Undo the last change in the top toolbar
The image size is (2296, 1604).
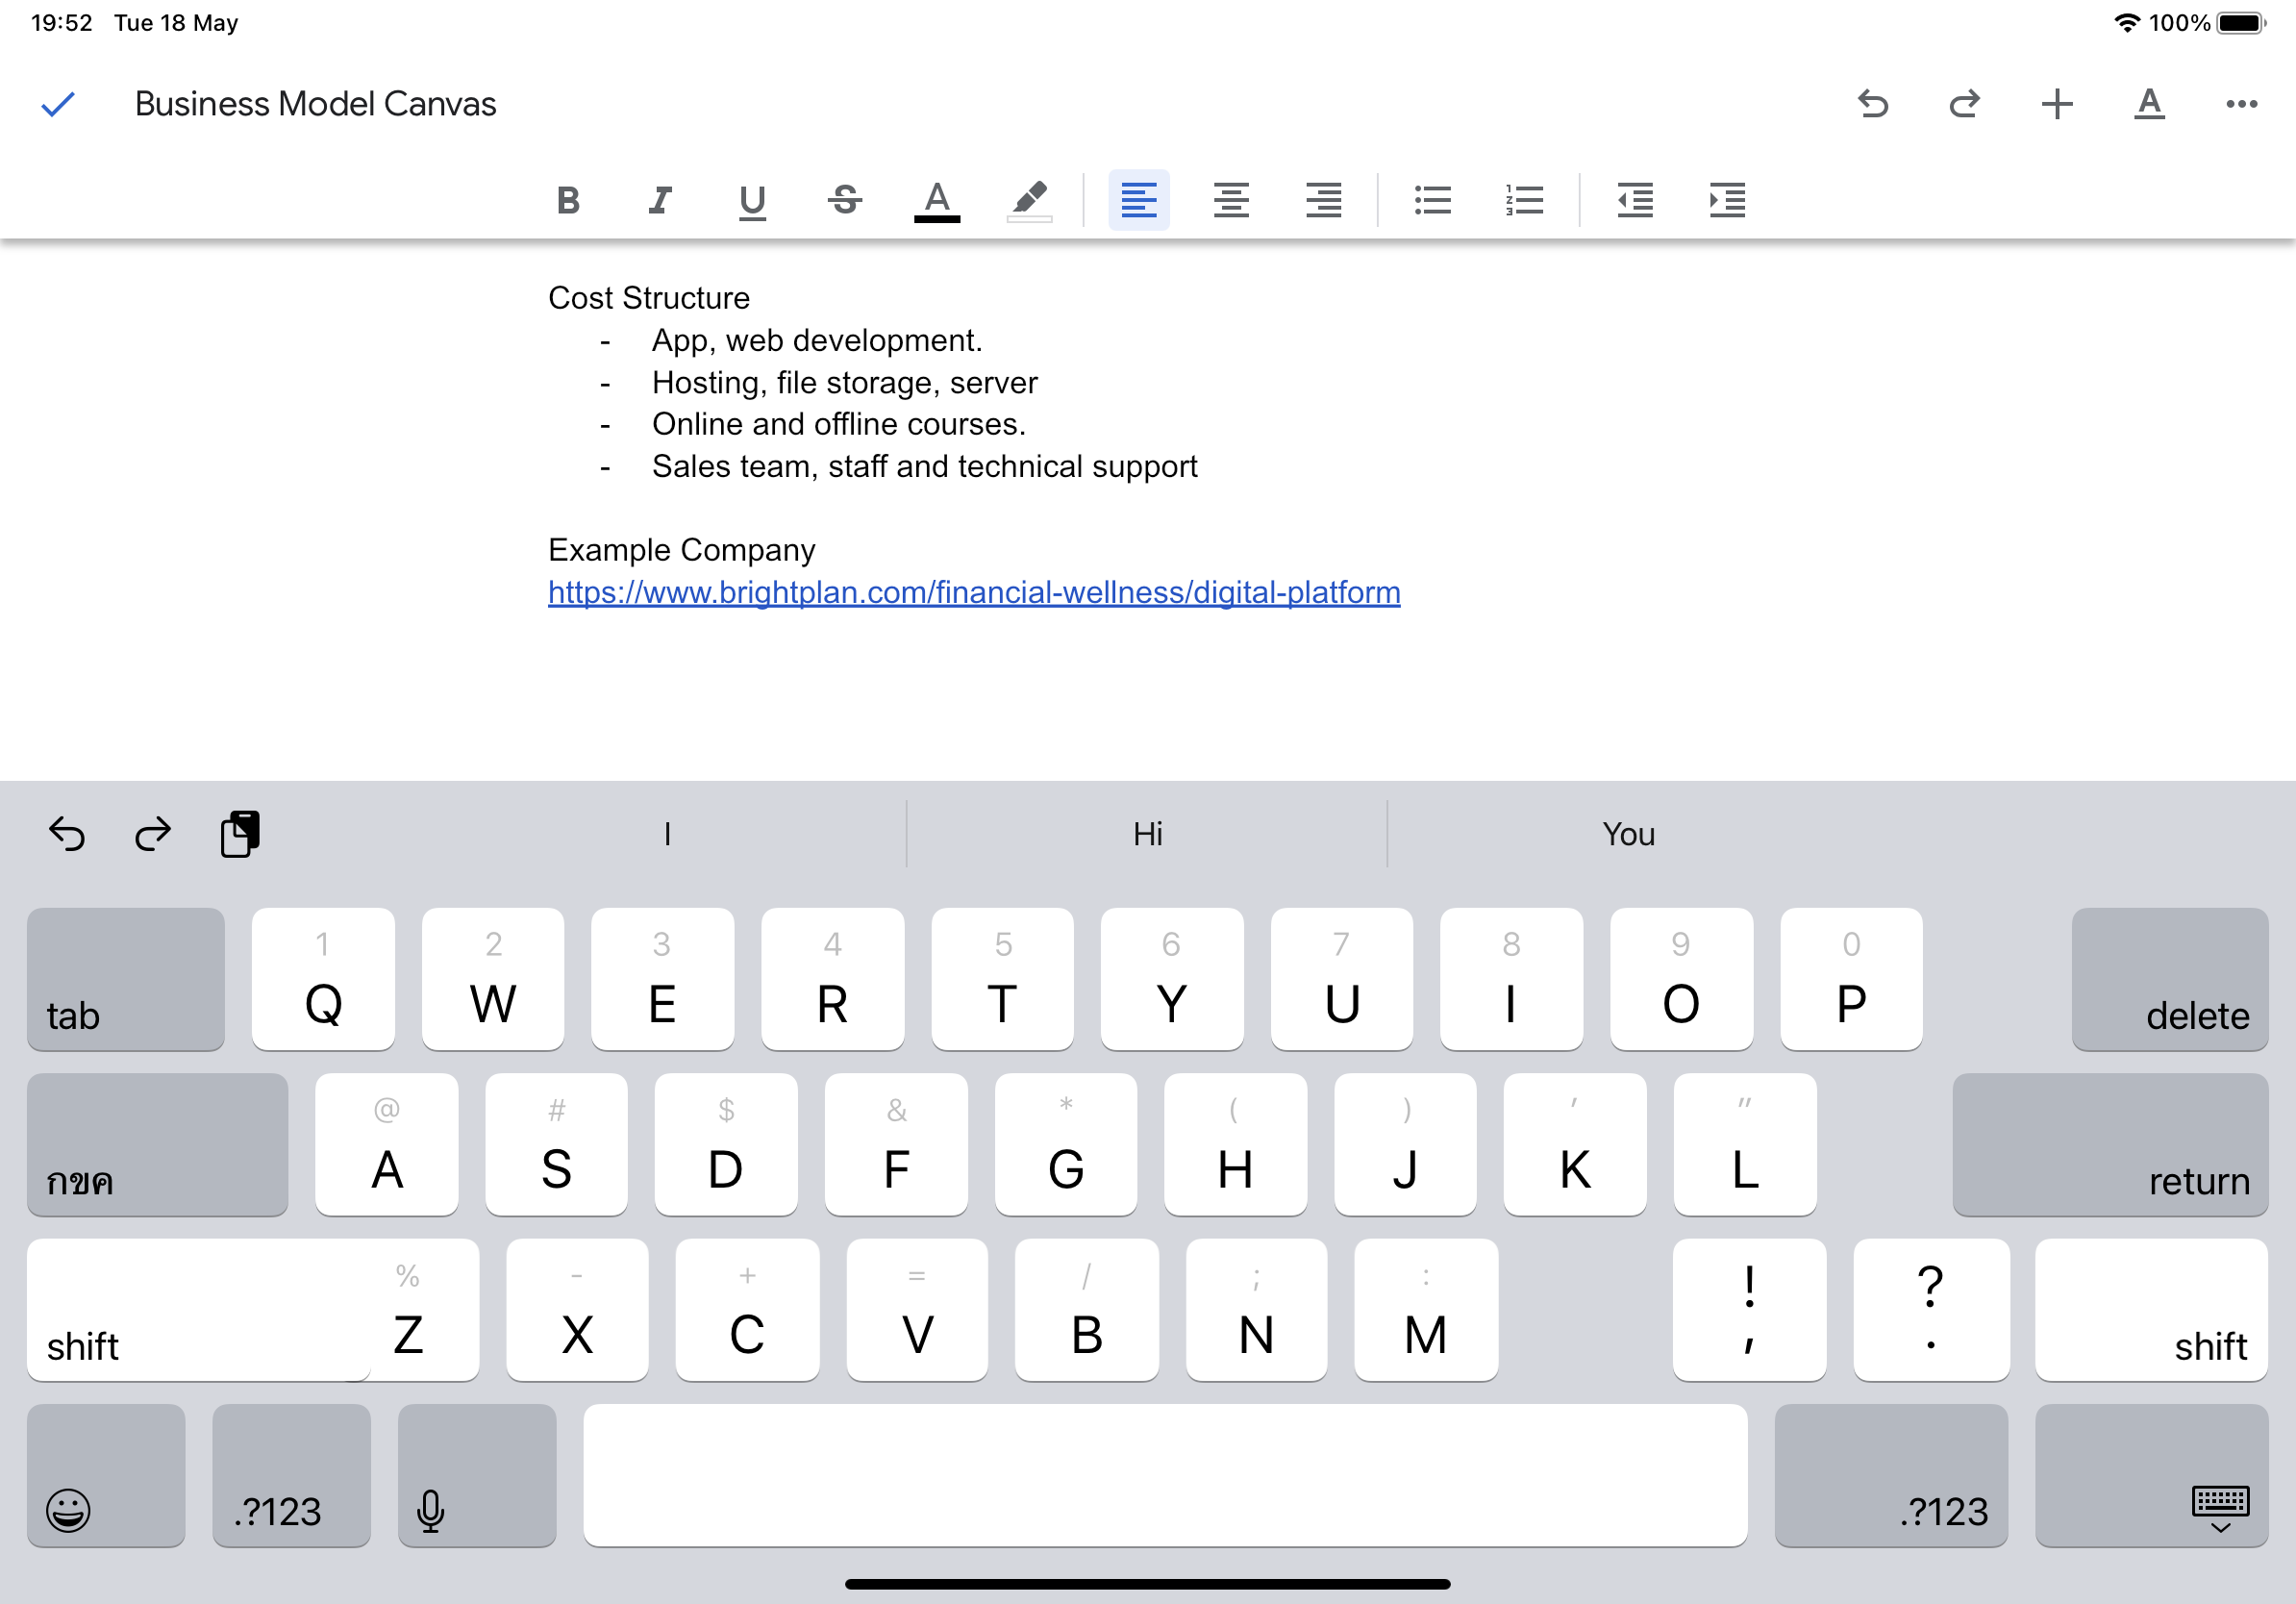(1872, 104)
